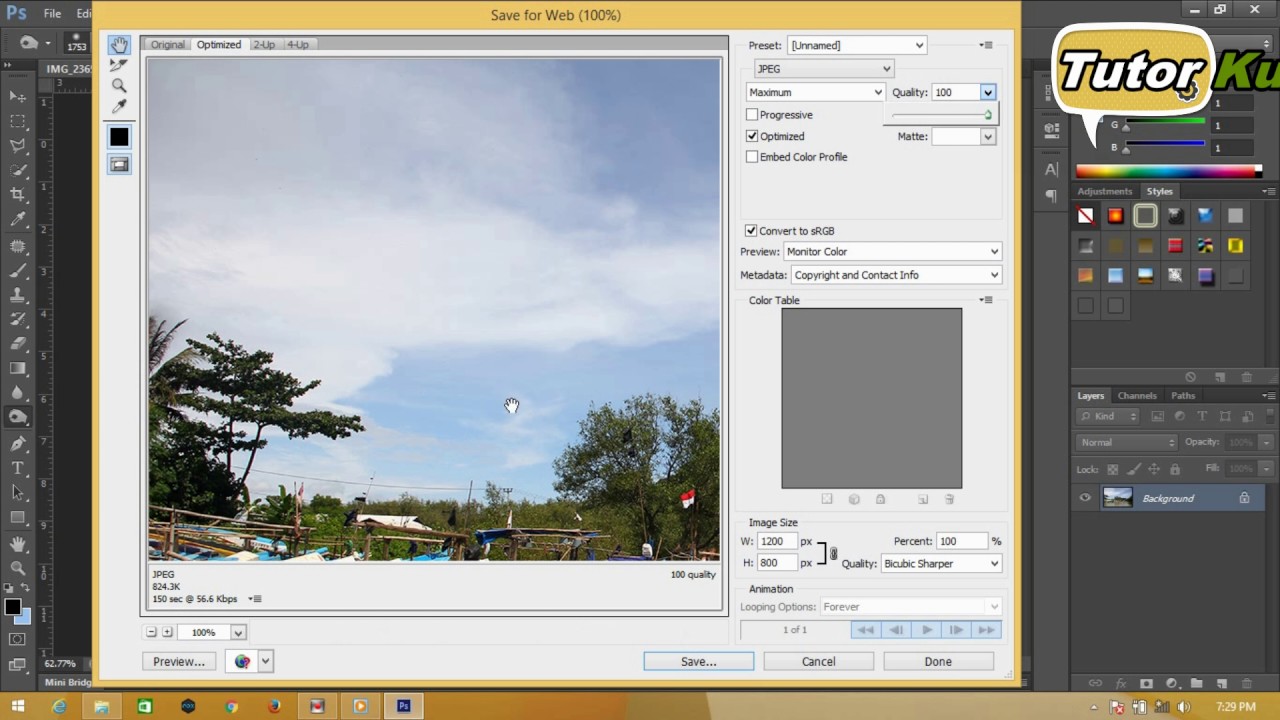This screenshot has height=720, width=1280.
Task: Select the Gradient tool
Action: point(18,369)
